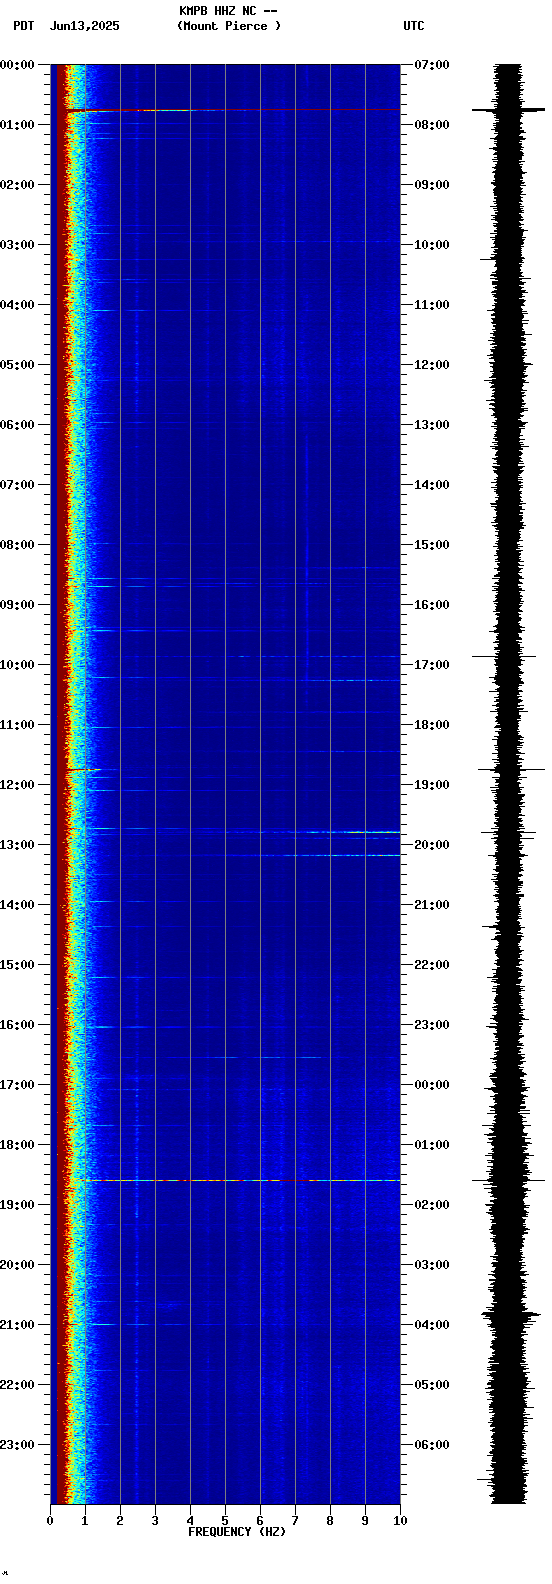Screen dimensions: 552x1584
Task: Click the 11:00 UTC right axis label
Action: 432,305
